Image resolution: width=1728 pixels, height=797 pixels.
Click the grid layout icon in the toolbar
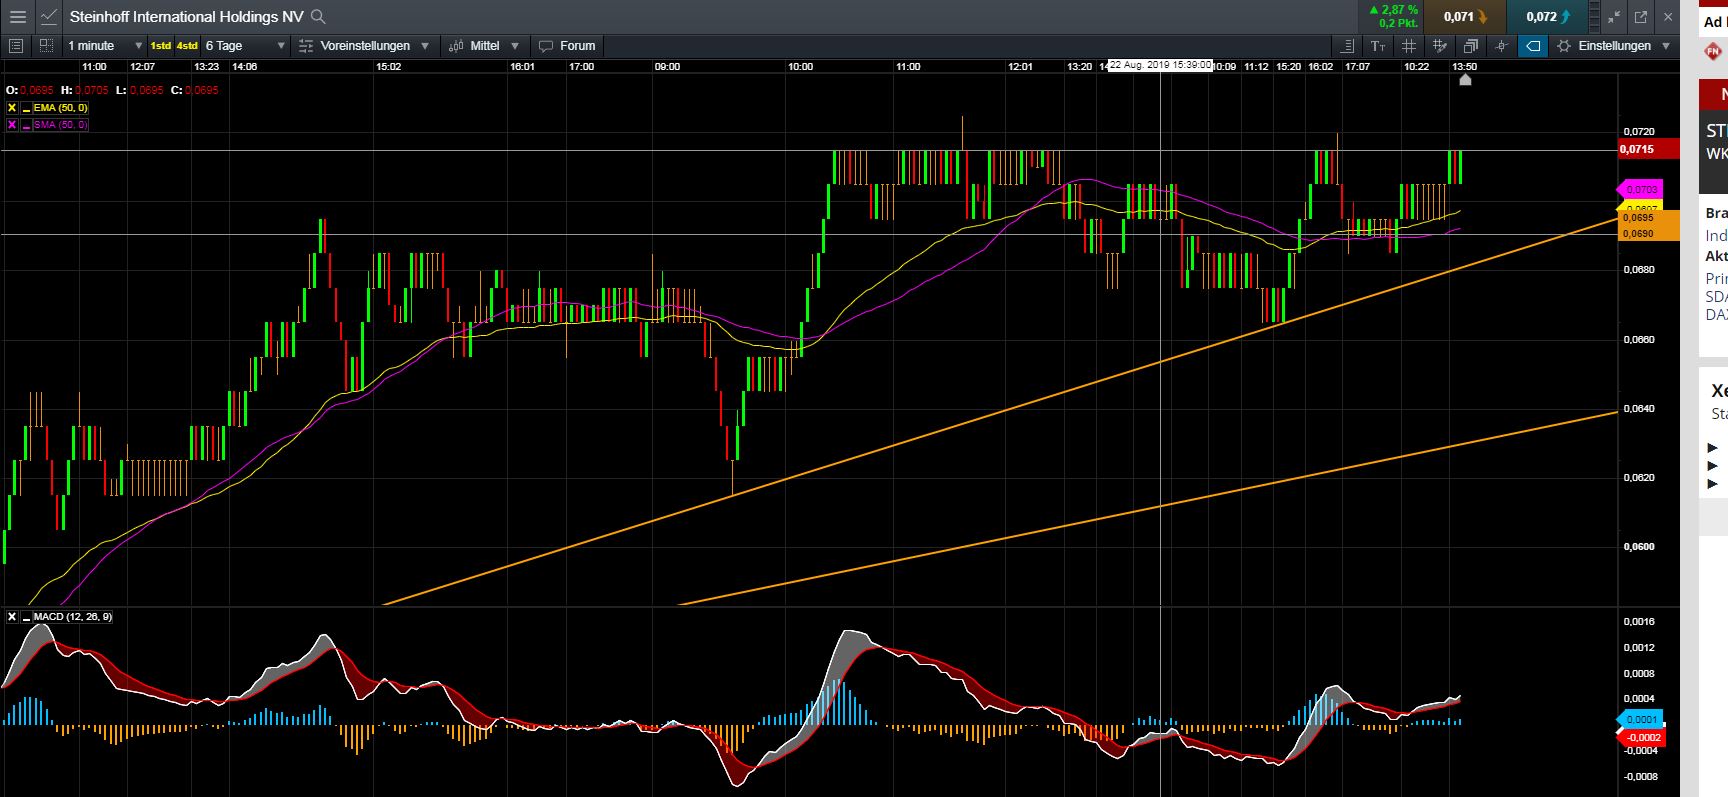pos(46,46)
